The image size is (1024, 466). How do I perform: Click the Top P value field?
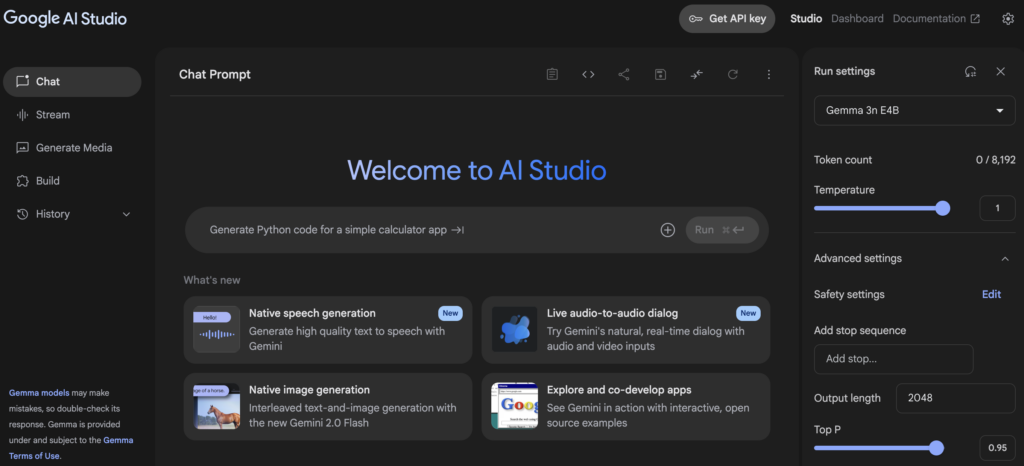click(997, 448)
